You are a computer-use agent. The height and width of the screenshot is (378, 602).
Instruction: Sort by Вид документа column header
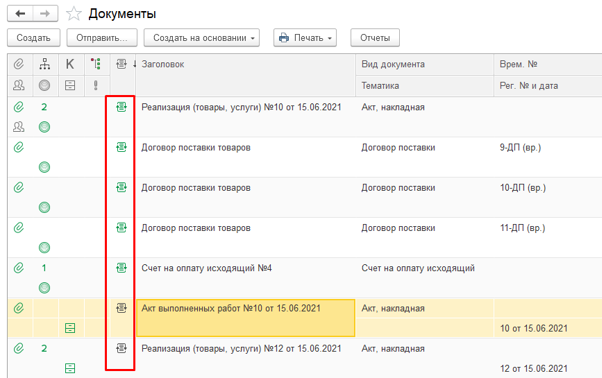click(393, 64)
